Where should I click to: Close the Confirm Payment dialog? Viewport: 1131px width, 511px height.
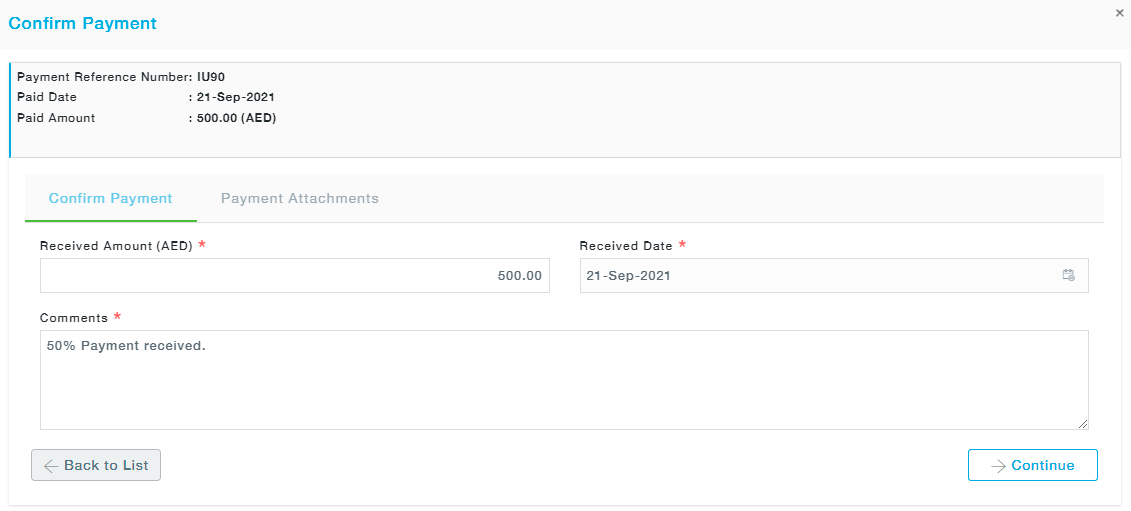[x=1119, y=13]
